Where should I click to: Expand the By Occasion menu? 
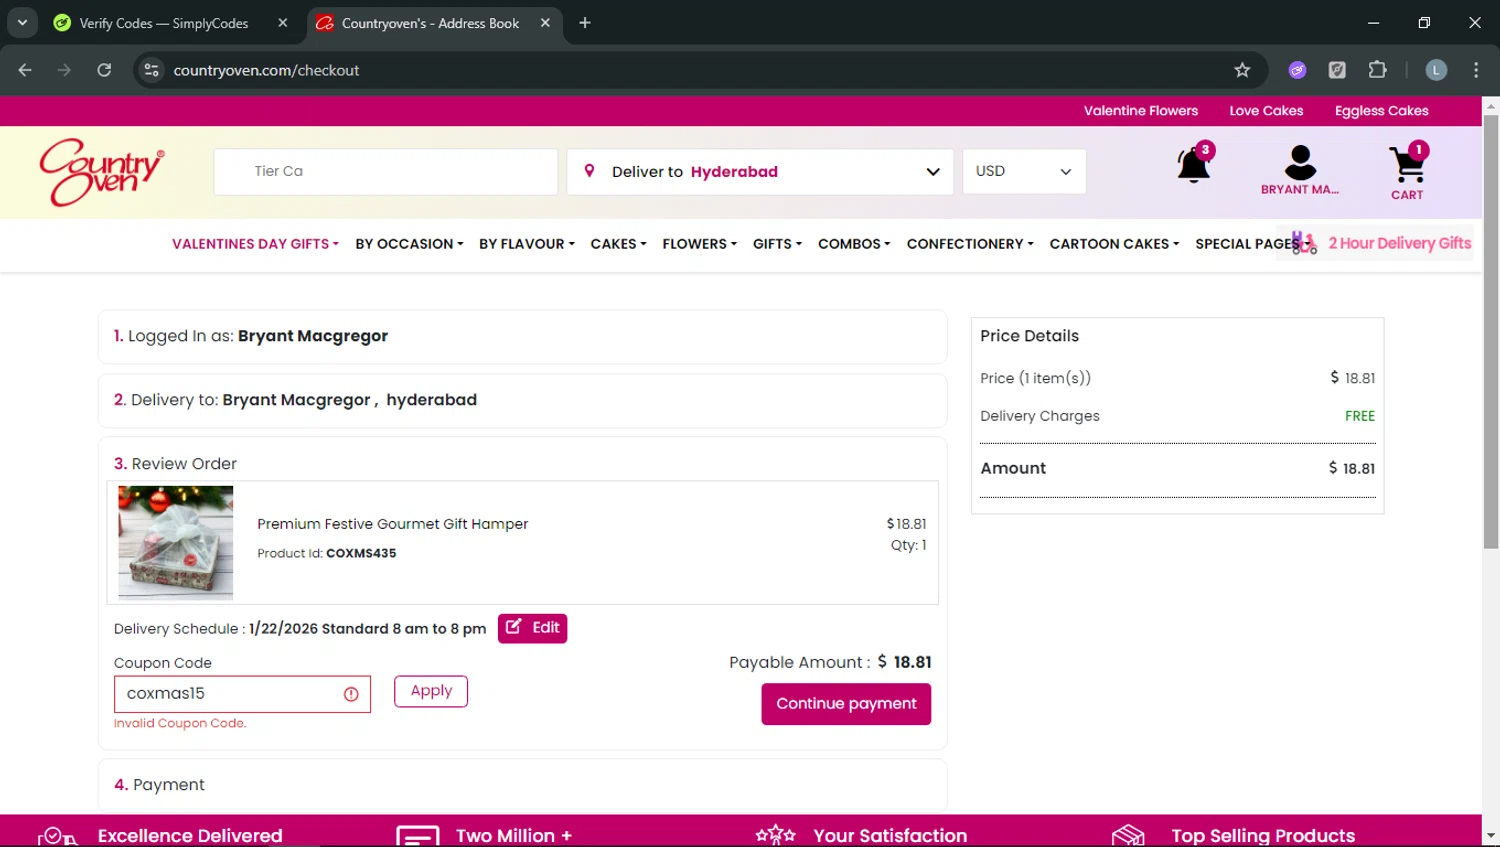[x=409, y=244]
